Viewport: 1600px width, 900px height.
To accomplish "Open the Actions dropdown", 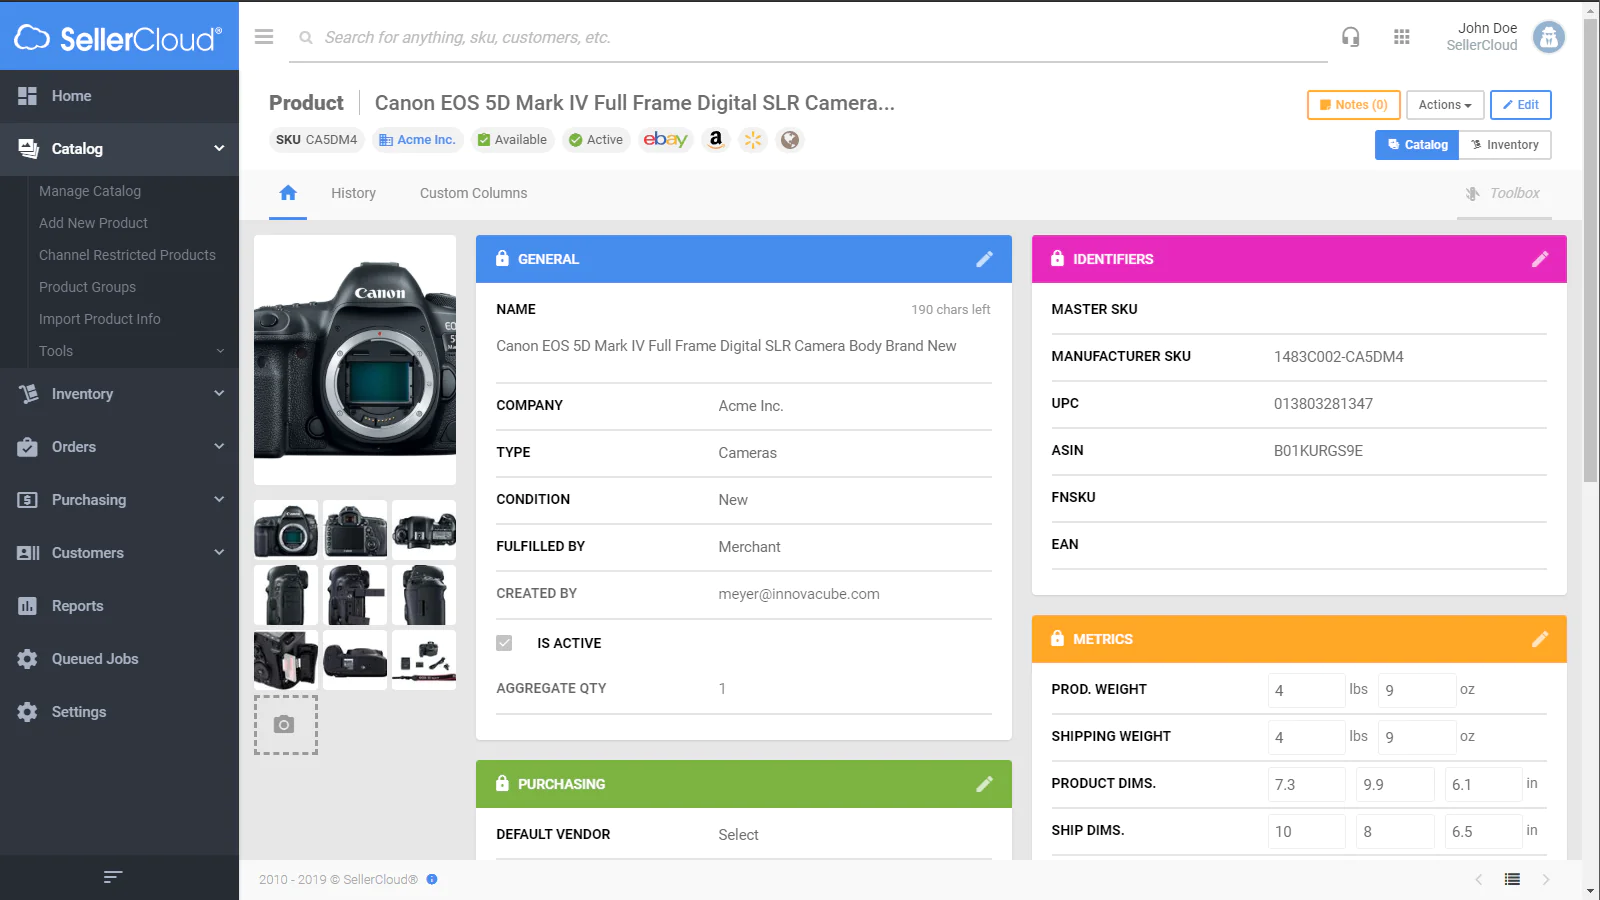I will pos(1444,105).
